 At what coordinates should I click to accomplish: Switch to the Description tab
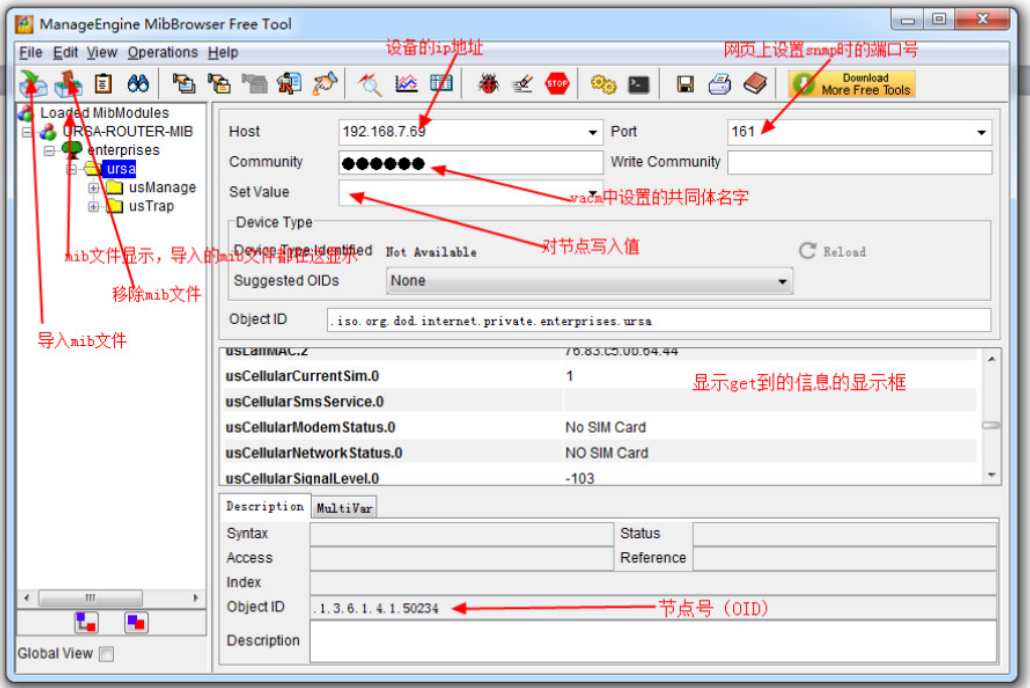coord(265,506)
